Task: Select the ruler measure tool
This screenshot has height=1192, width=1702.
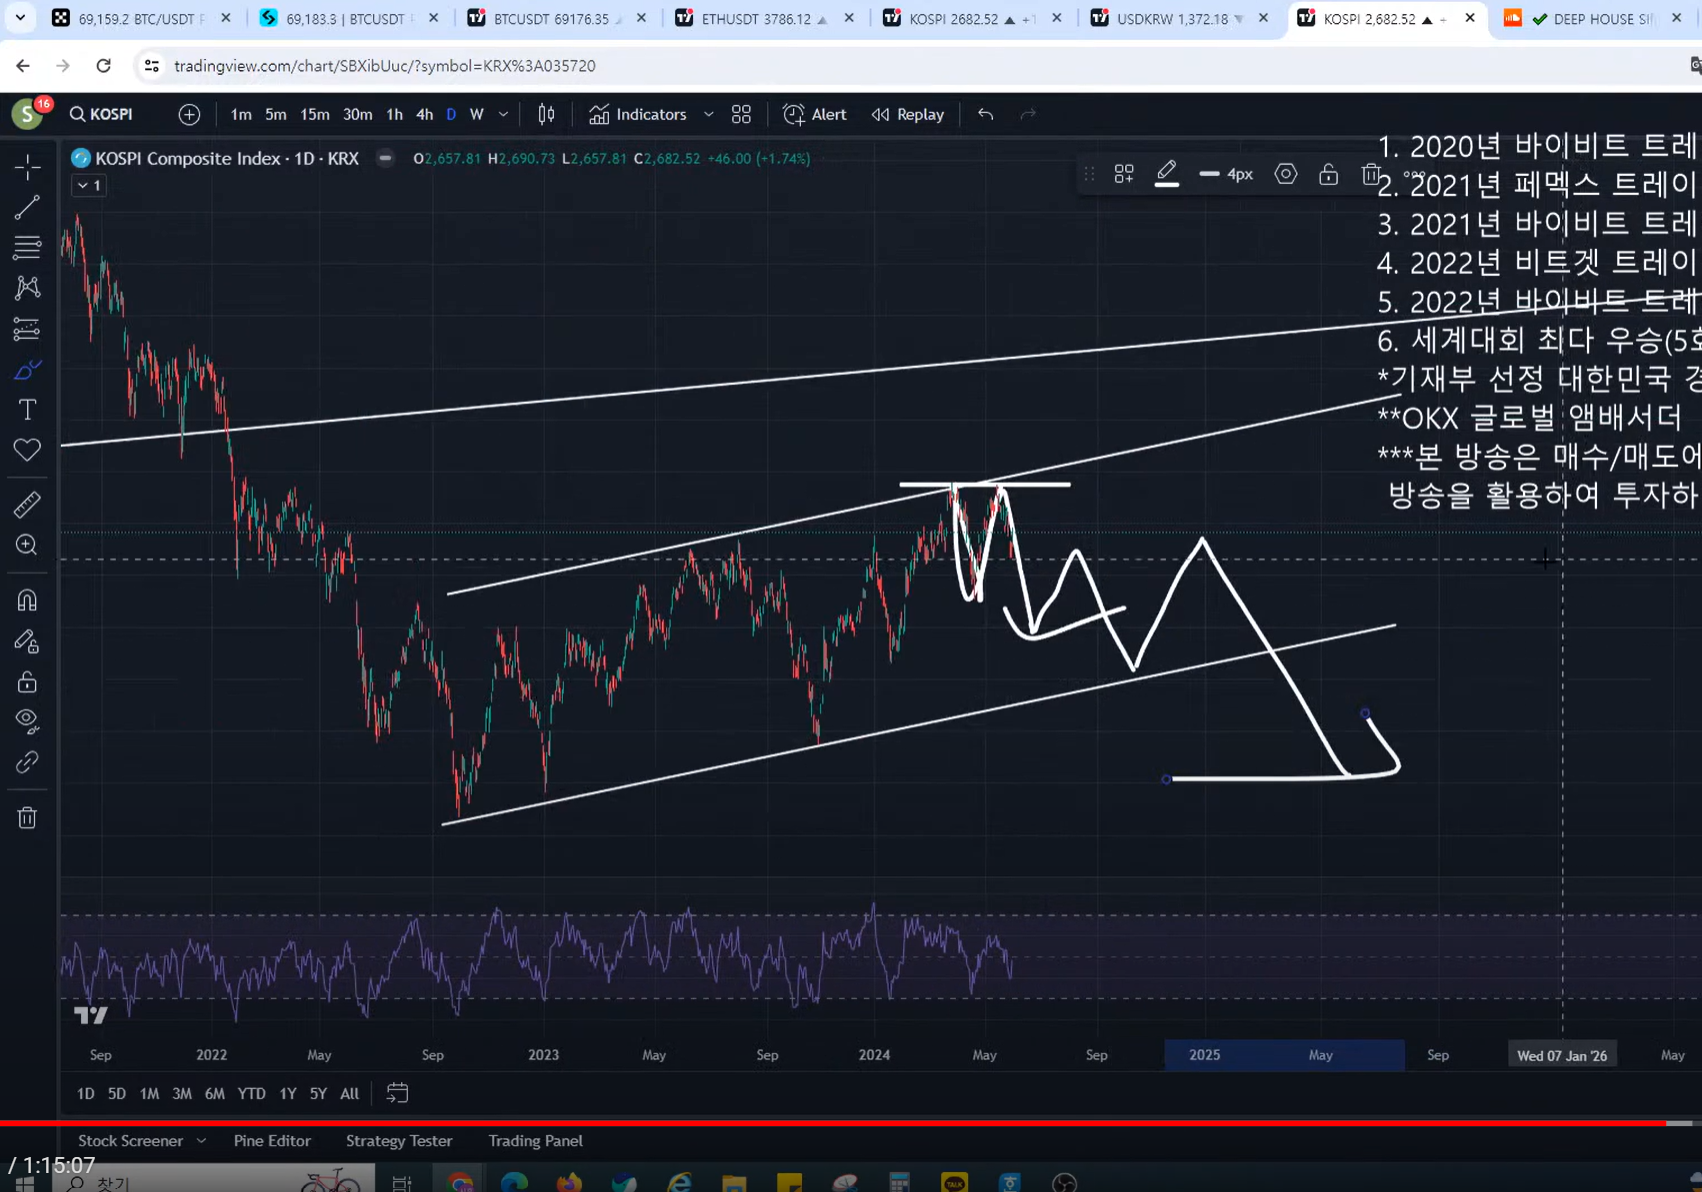Action: pos(27,505)
